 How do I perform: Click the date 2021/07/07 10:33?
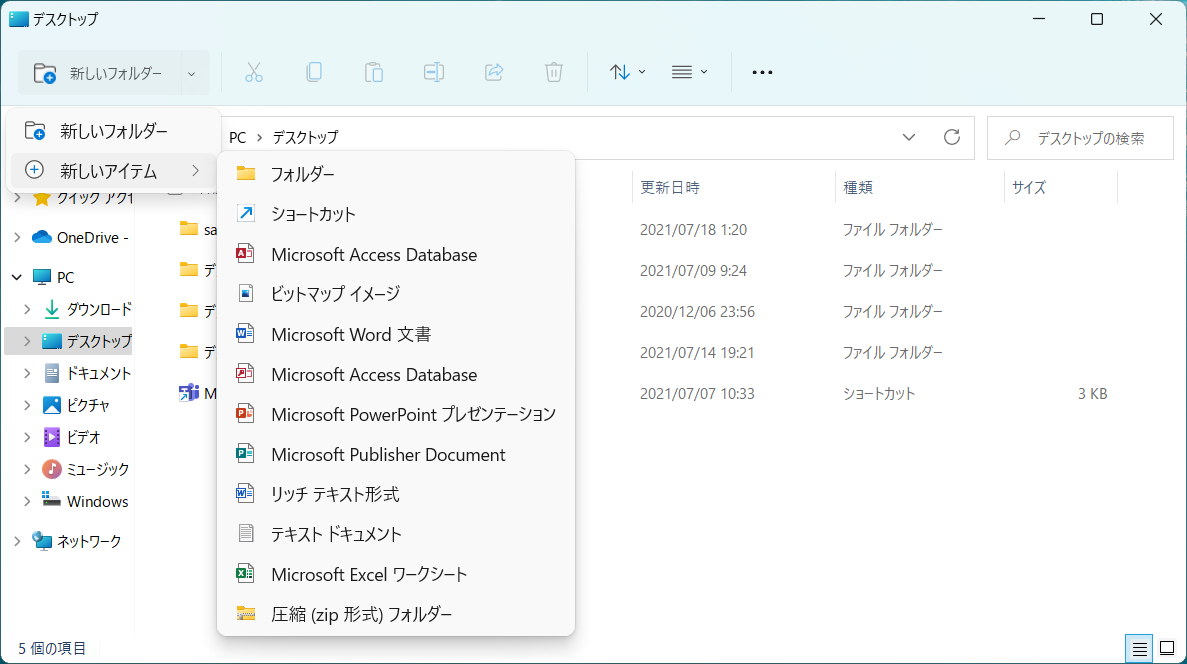pos(697,394)
